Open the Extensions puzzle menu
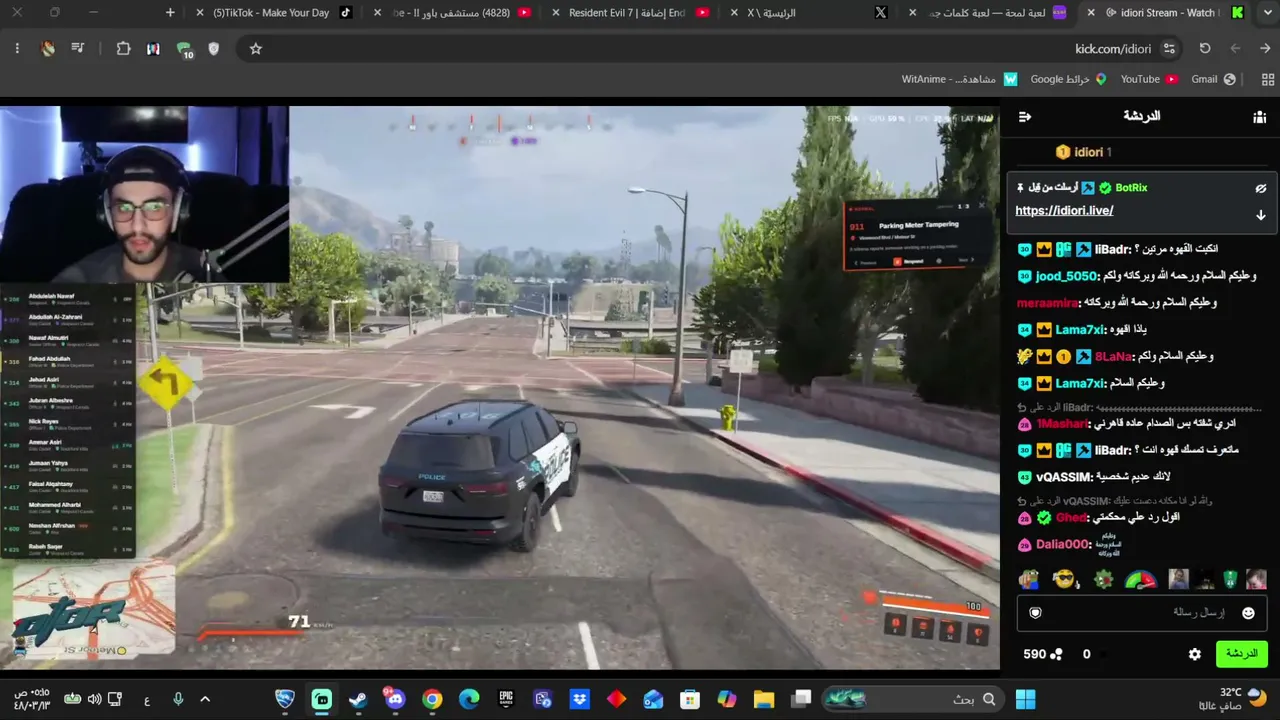Image resolution: width=1280 pixels, height=720 pixels. click(123, 48)
